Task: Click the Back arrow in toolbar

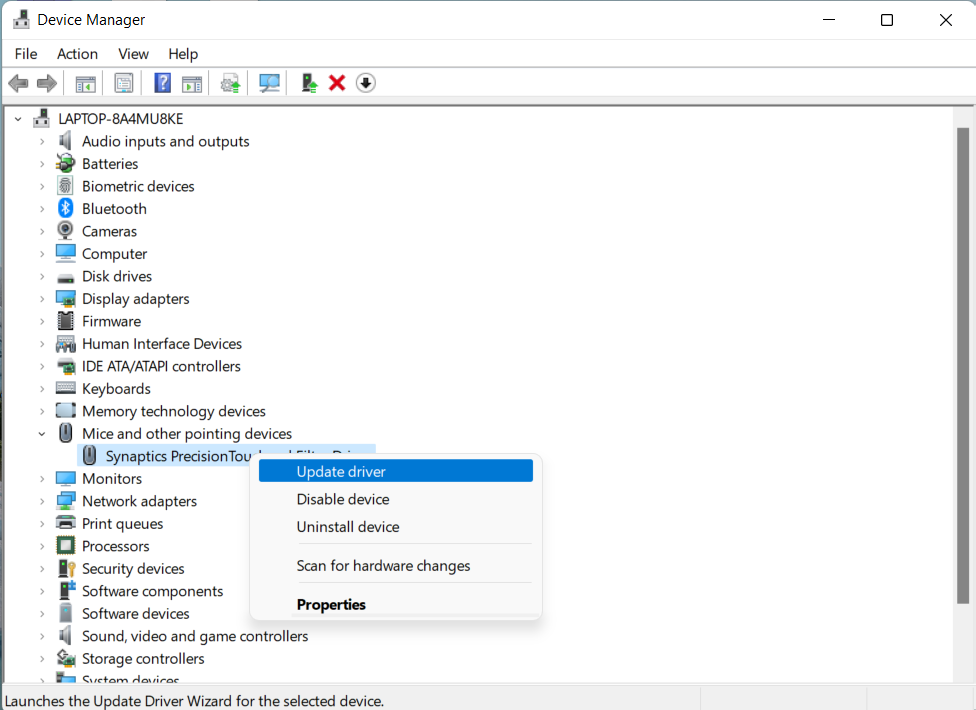Action: pyautogui.click(x=18, y=83)
